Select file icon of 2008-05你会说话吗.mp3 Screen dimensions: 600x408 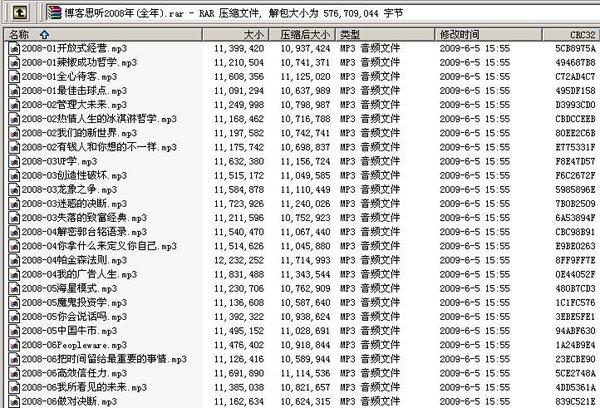click(x=14, y=317)
